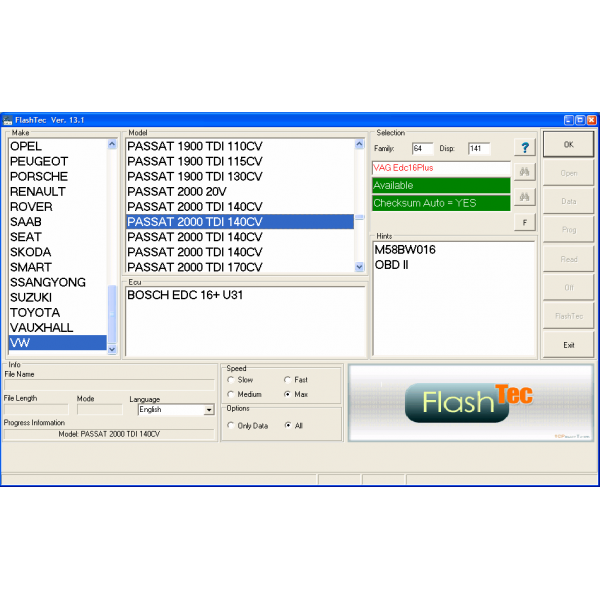Click the Disp input field
600x600 pixels.
(479, 148)
